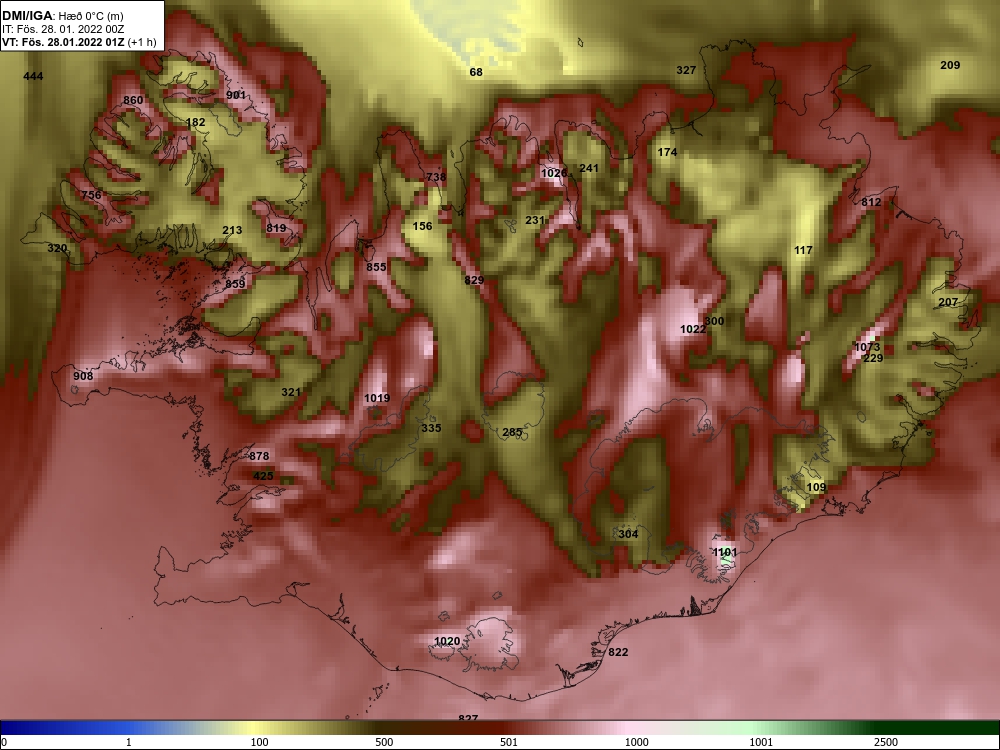Click the map value 335
The width and height of the screenshot is (1000, 750).
click(431, 428)
